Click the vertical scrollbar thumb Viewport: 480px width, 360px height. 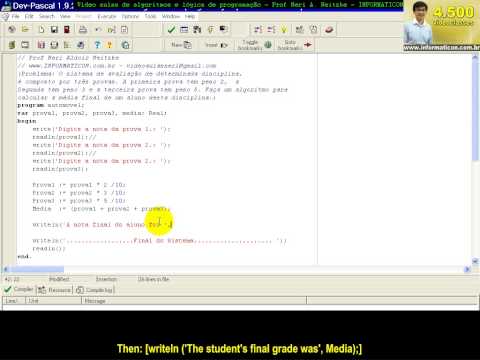[475, 110]
